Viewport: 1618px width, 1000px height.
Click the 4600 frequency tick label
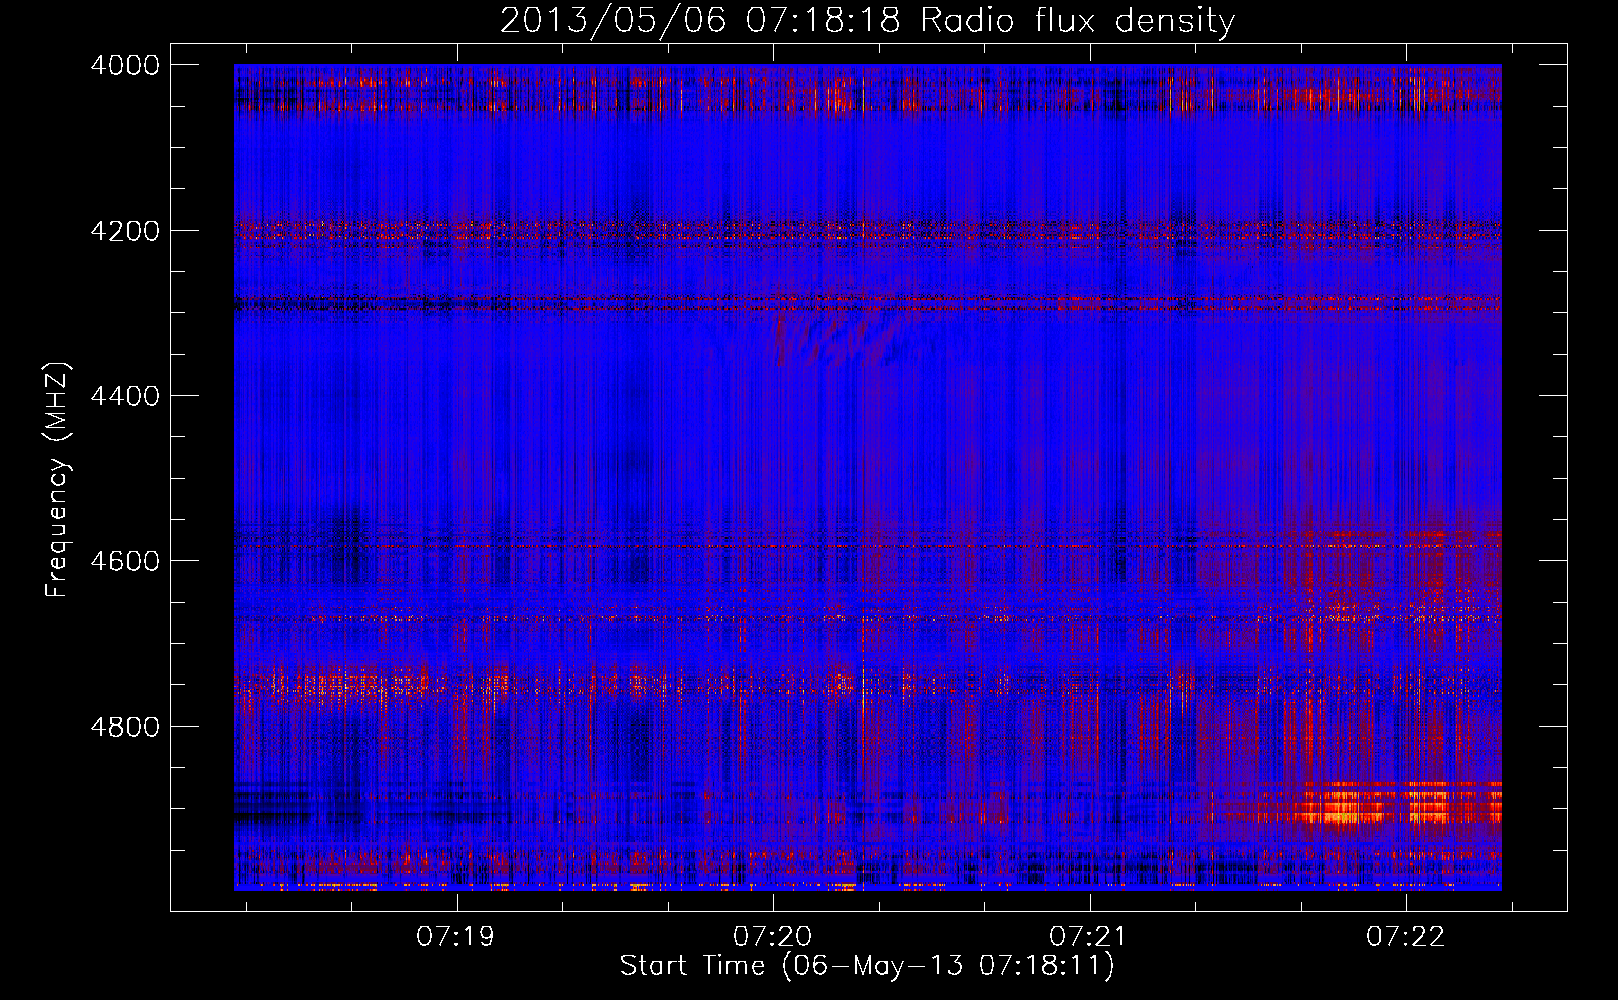(x=125, y=561)
